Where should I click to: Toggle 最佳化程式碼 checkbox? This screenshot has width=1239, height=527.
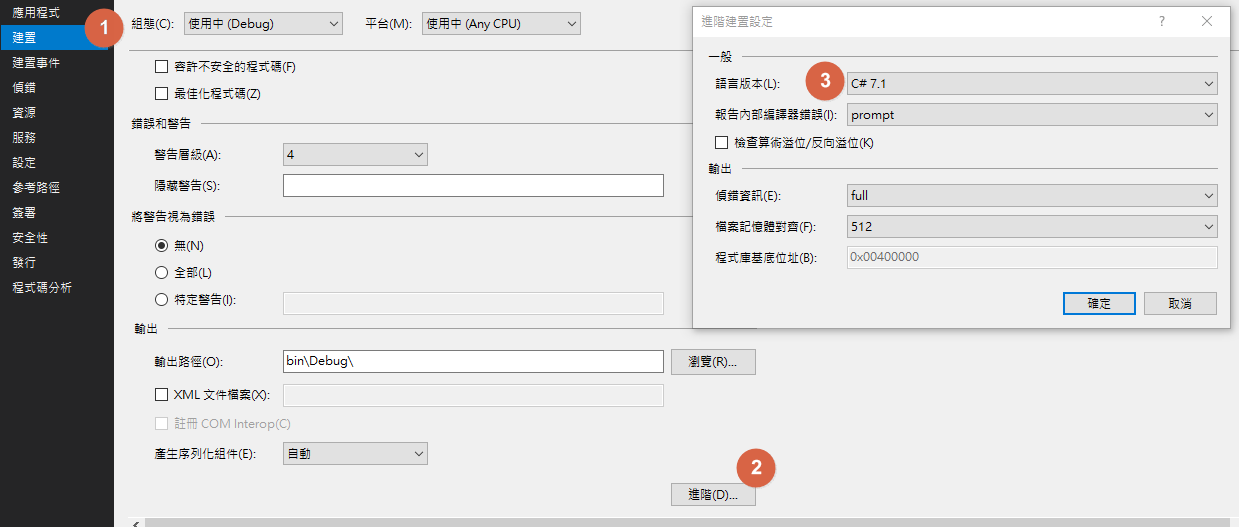[162, 94]
